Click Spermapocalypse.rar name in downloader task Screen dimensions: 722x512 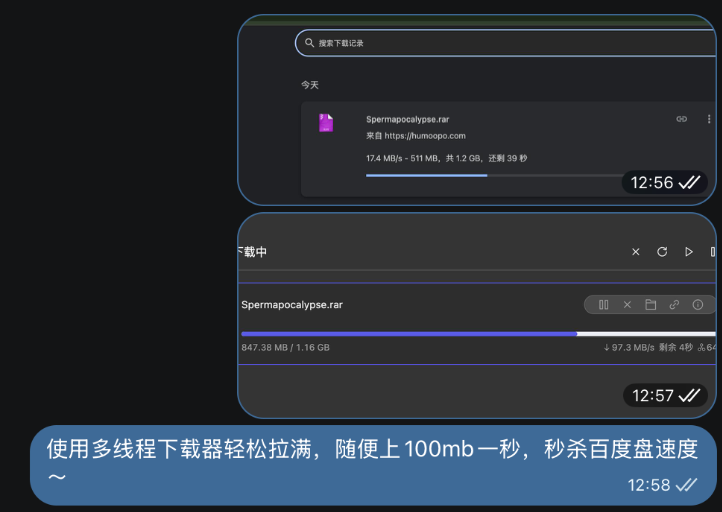tap(292, 305)
